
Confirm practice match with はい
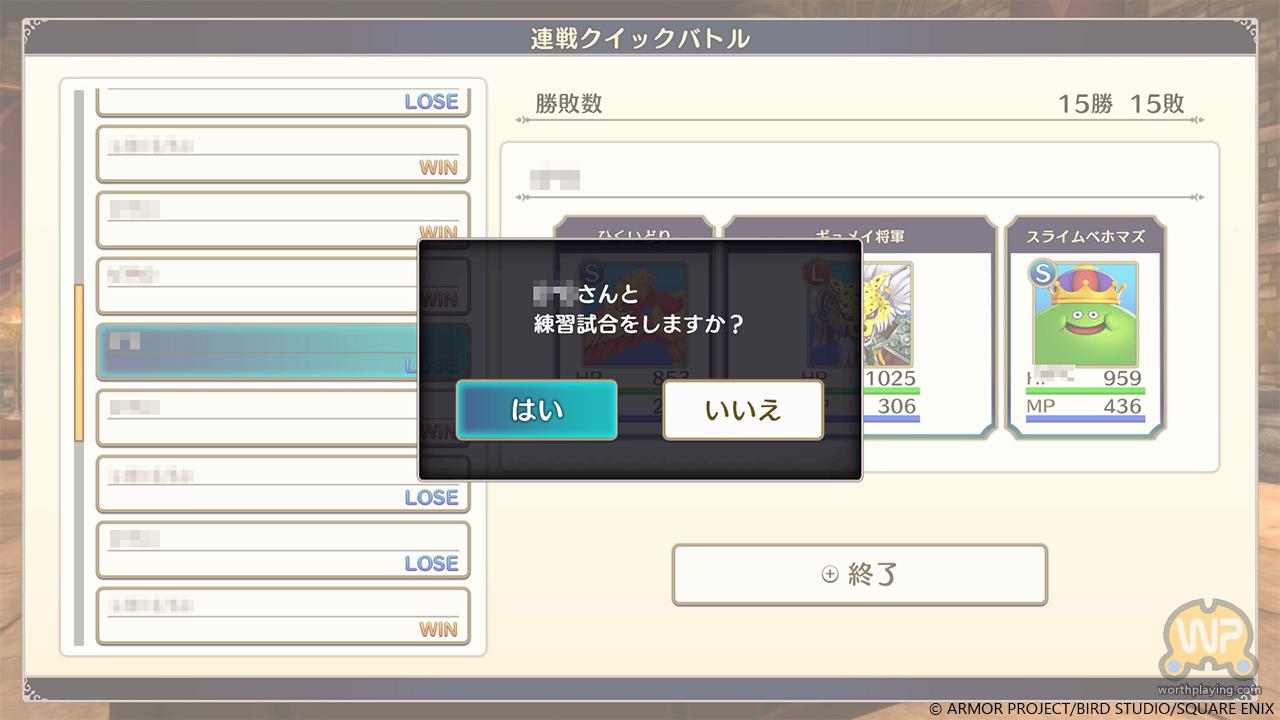[537, 410]
